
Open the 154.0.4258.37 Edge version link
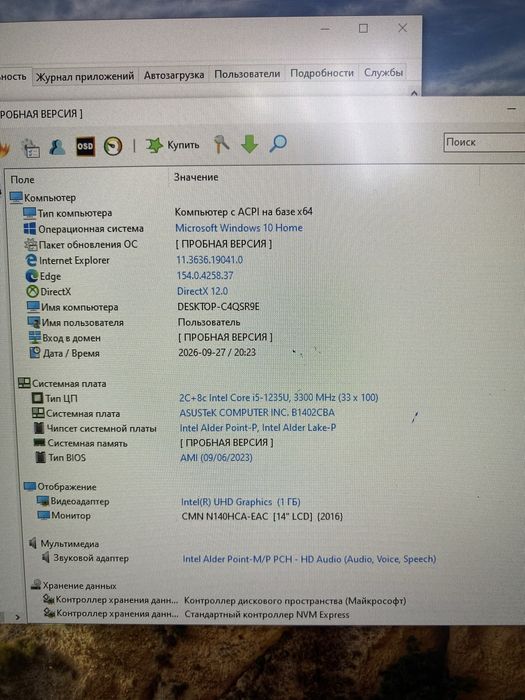pyautogui.click(x=205, y=275)
